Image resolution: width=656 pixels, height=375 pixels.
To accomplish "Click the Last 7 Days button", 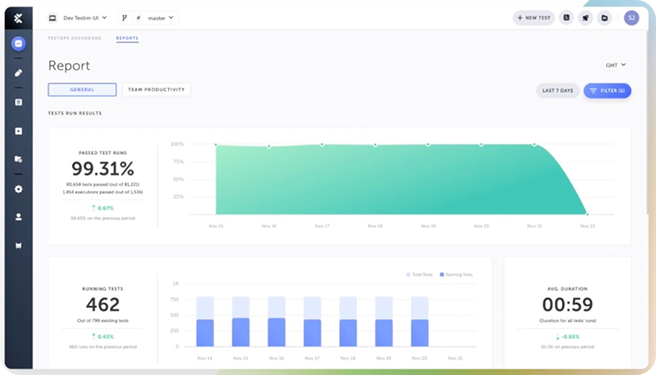I will (x=558, y=90).
